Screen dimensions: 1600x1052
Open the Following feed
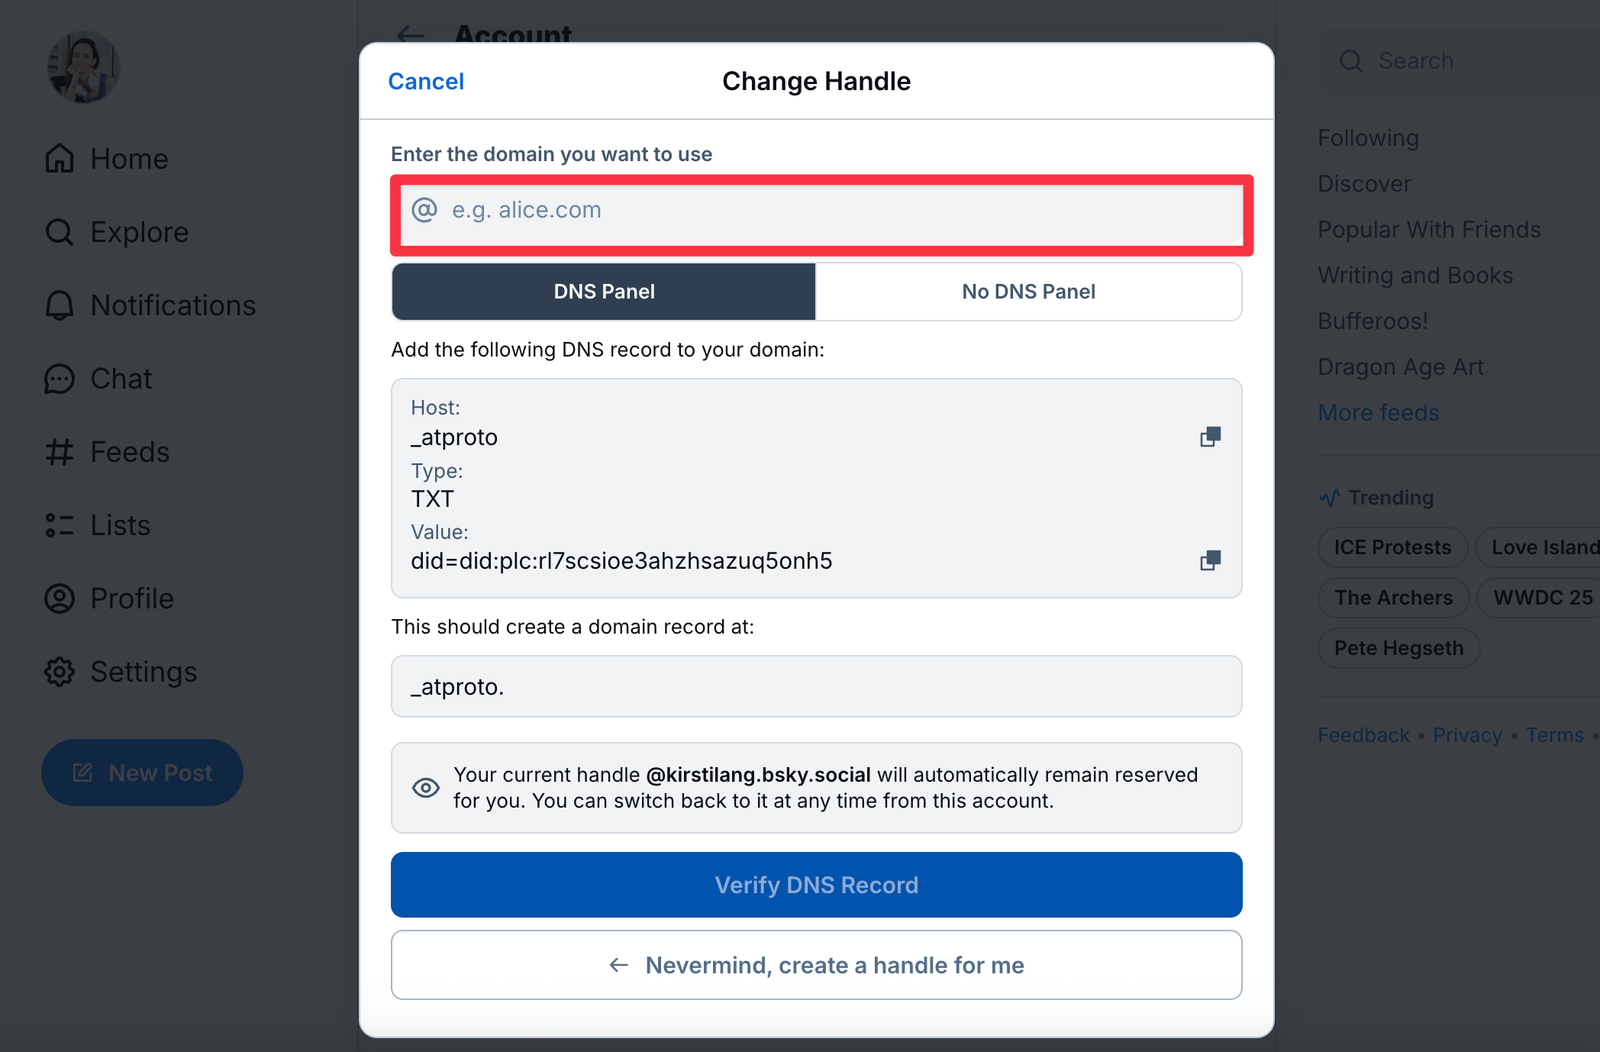(x=1368, y=137)
